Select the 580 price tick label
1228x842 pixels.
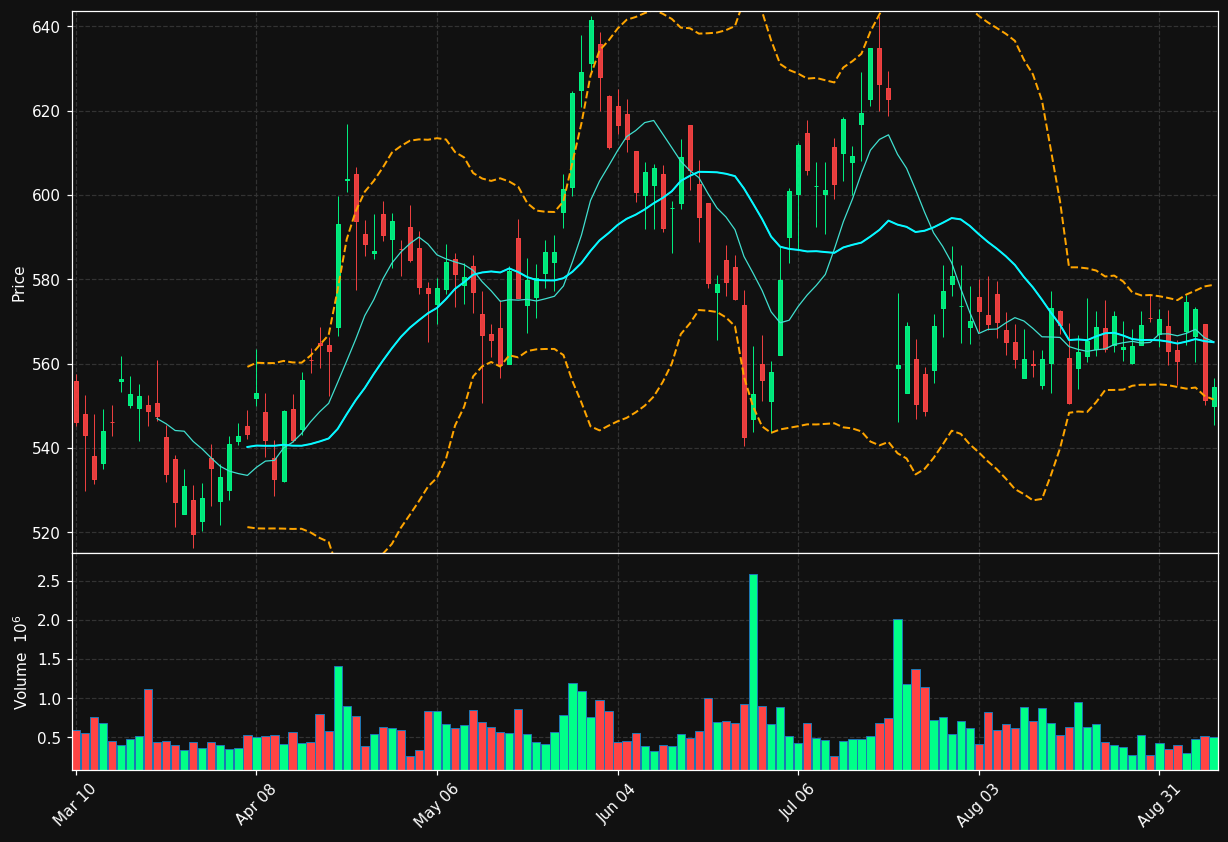48,279
